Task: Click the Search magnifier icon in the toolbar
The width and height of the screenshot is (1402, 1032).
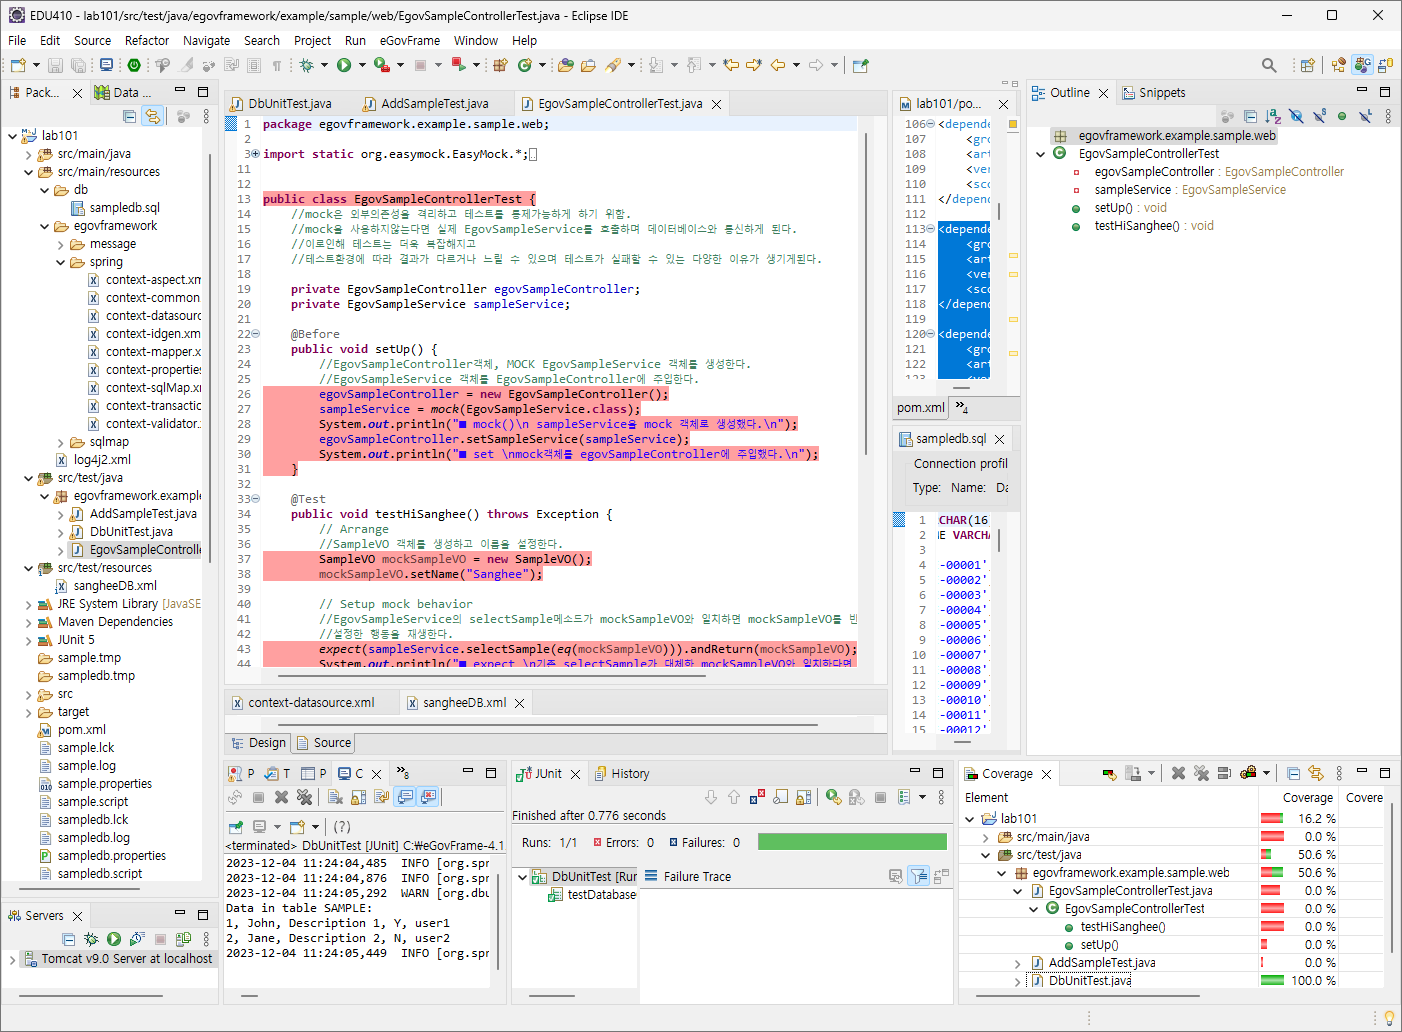Action: [1269, 65]
